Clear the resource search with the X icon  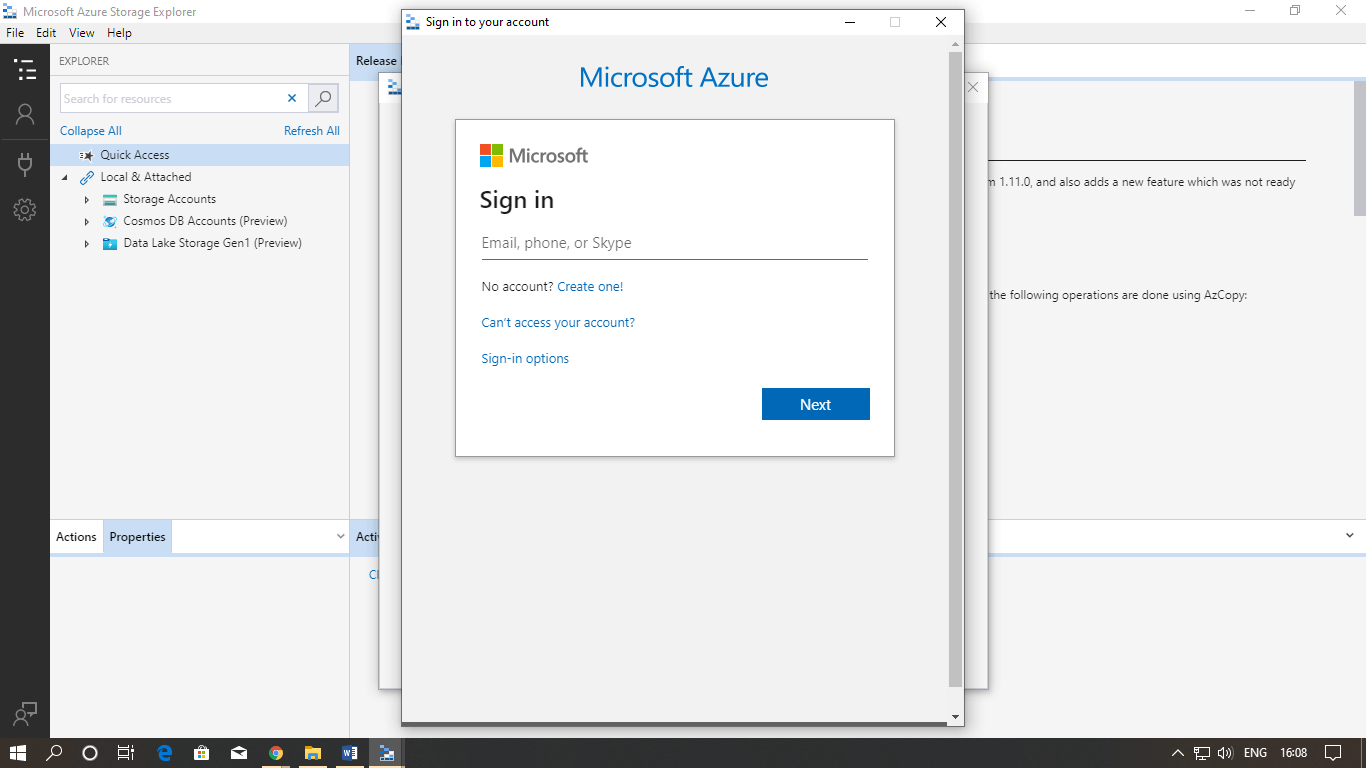(292, 98)
